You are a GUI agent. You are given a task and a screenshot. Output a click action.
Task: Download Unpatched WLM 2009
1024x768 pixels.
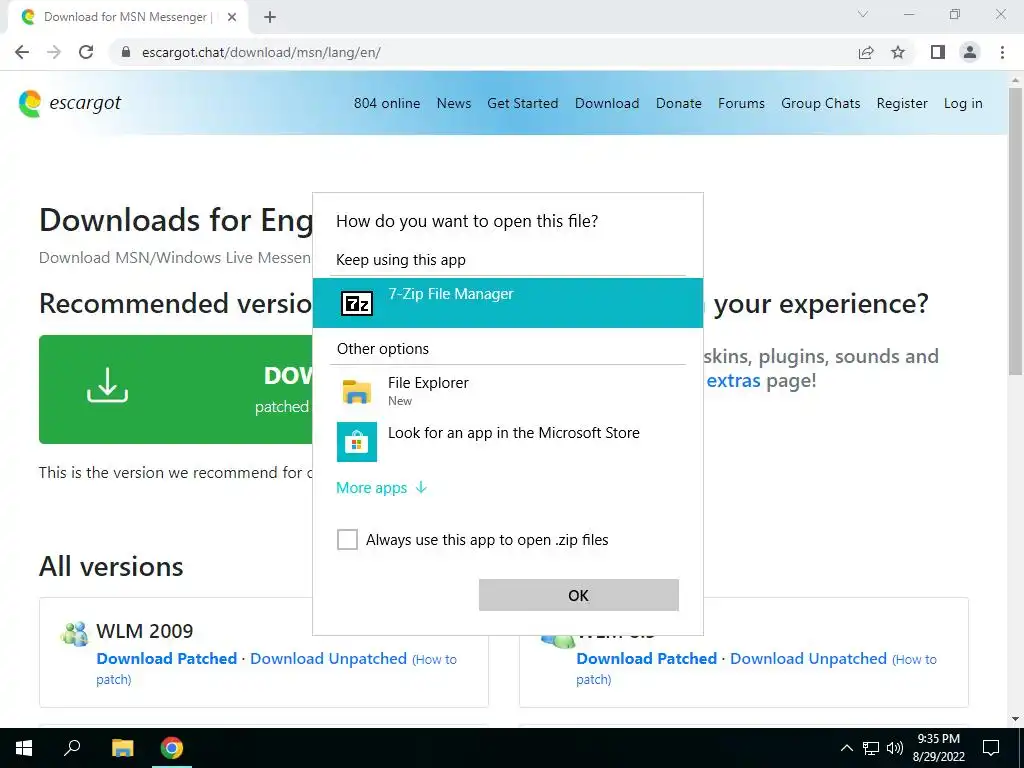click(x=328, y=658)
